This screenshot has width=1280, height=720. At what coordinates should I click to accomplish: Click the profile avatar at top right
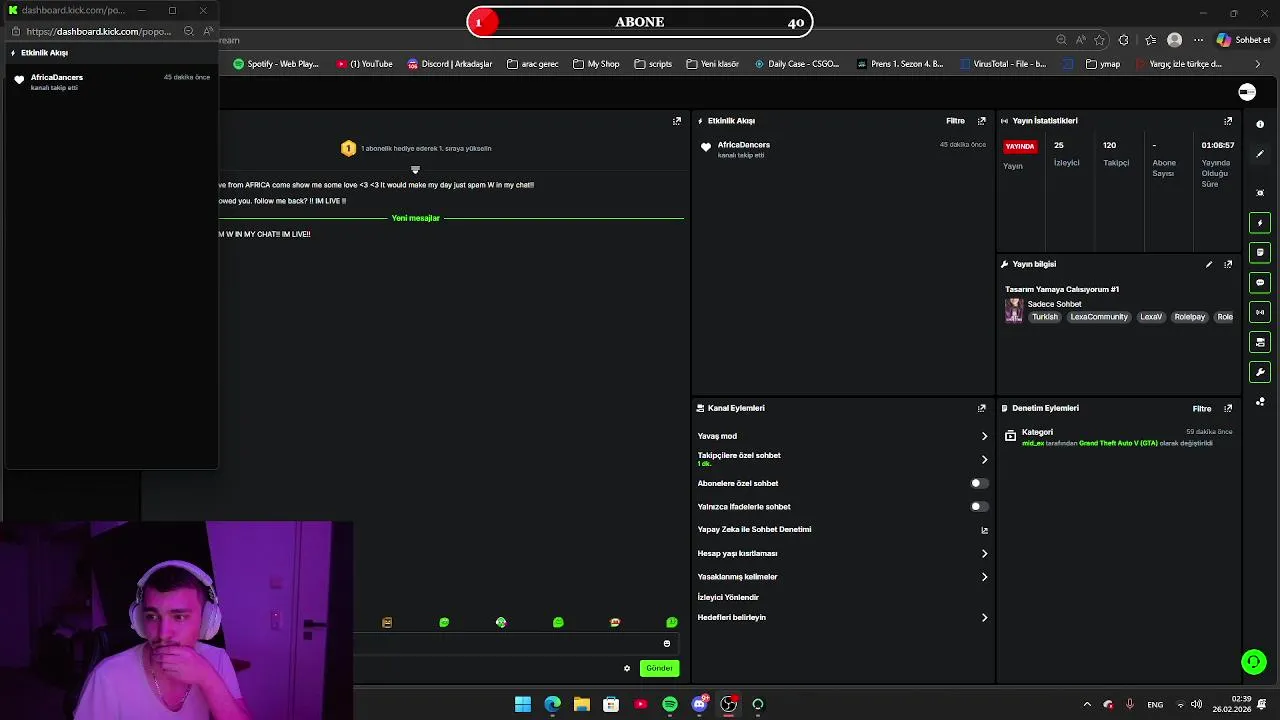click(x=1247, y=92)
